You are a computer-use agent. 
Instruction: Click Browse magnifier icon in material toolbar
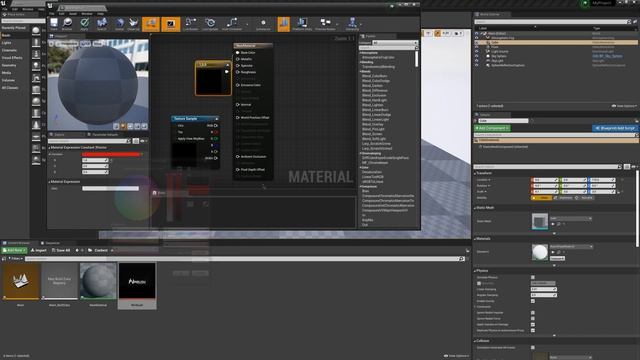(67, 23)
